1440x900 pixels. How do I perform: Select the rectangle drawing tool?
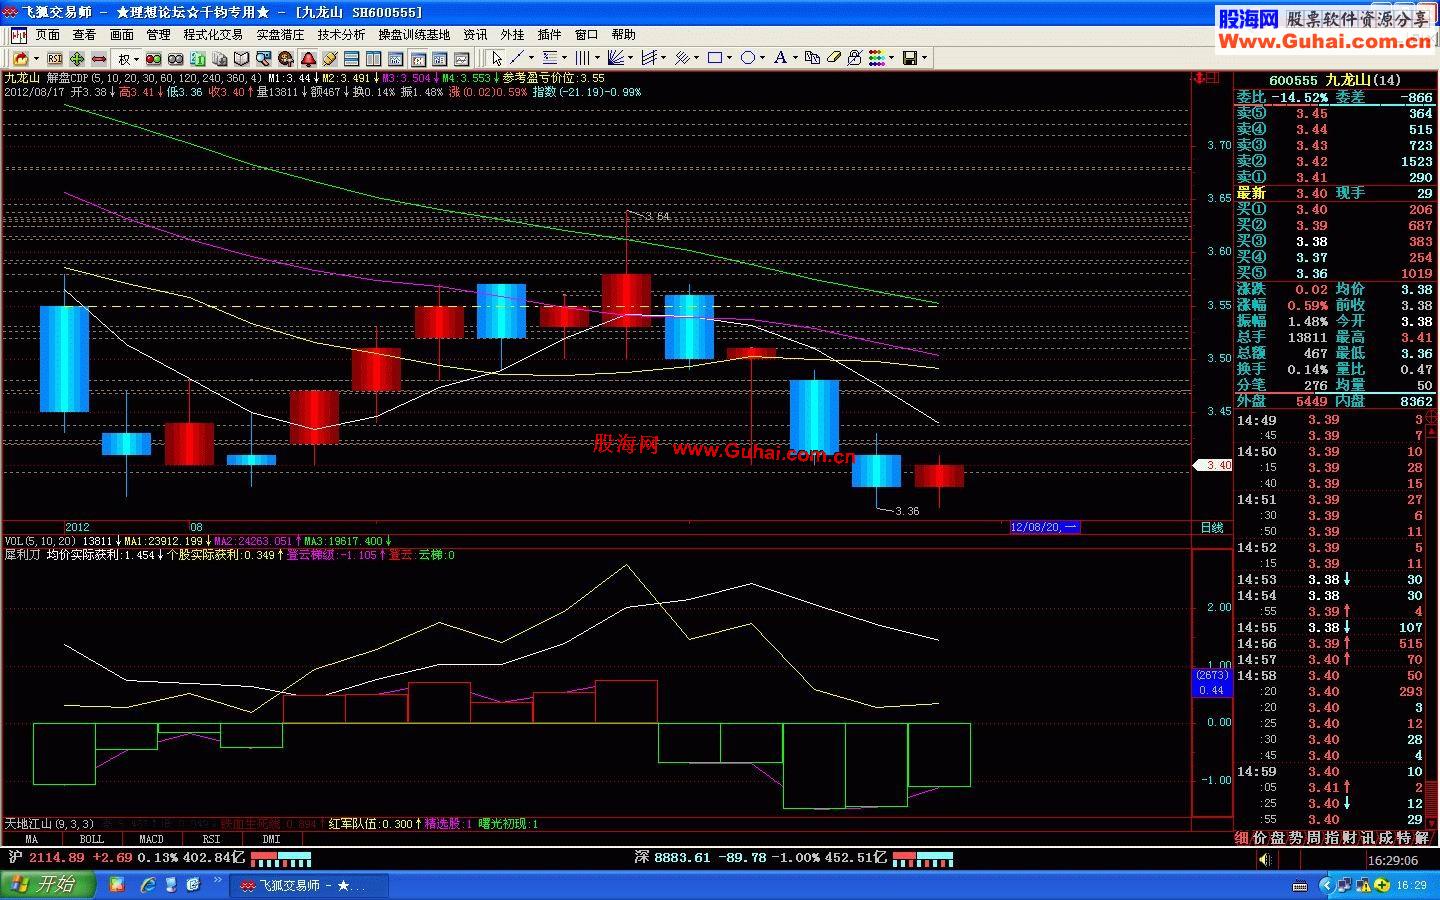click(715, 59)
